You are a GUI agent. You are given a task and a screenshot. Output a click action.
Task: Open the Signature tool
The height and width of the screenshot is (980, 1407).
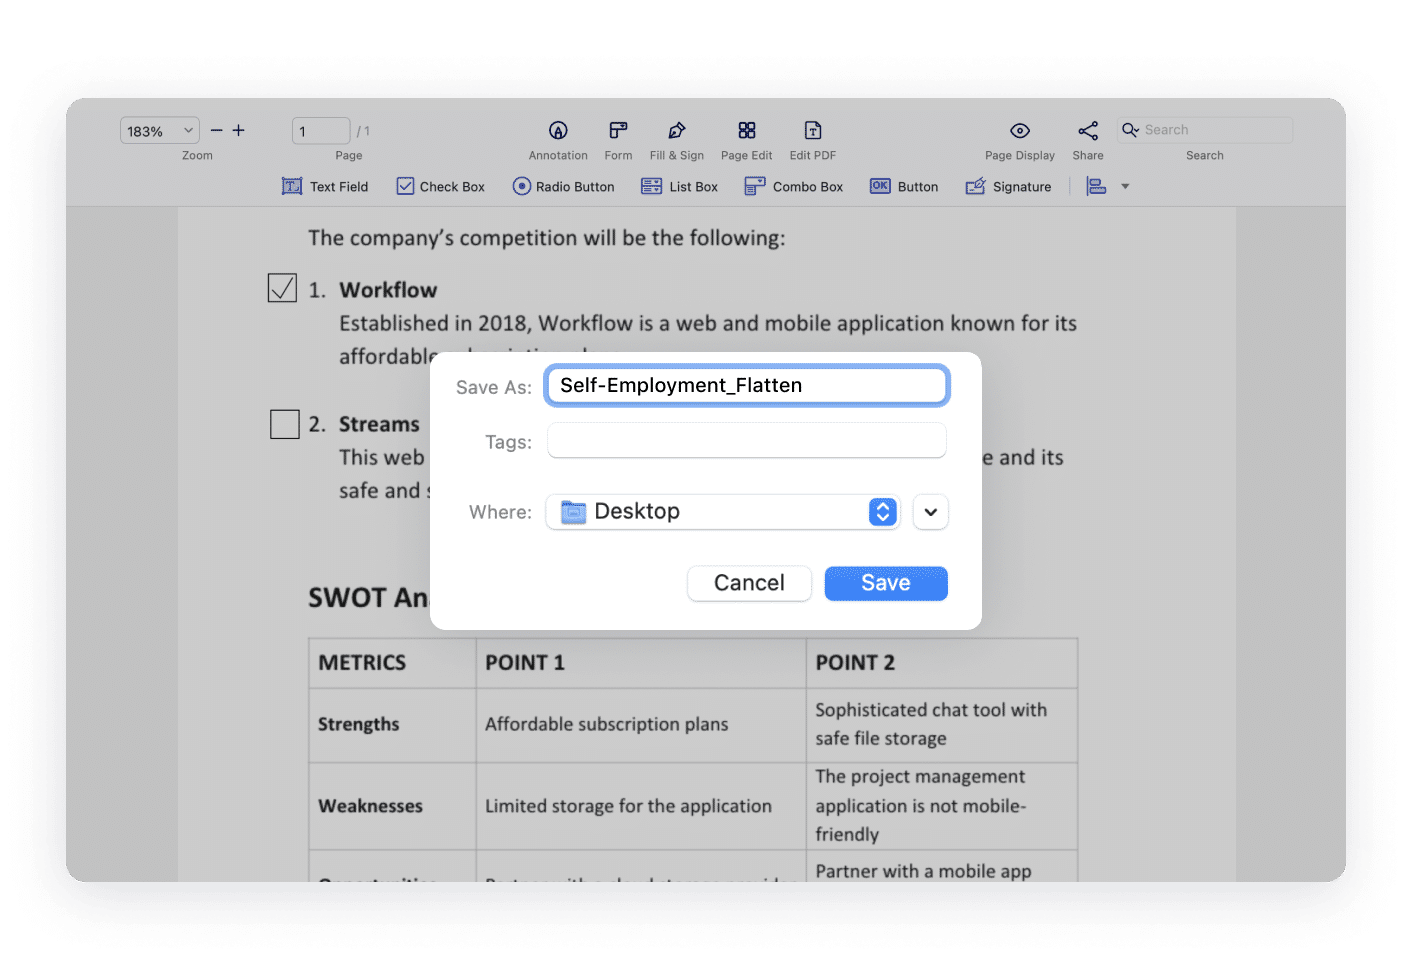point(1009,186)
